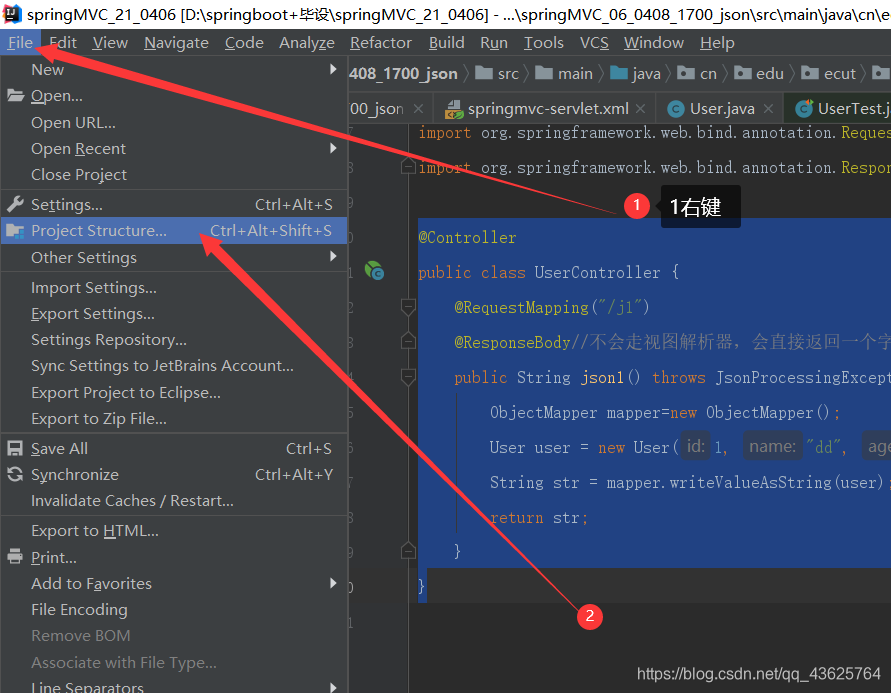Select Sync Settings to JetBrains Account...
The width and height of the screenshot is (891, 693).
click(174, 366)
